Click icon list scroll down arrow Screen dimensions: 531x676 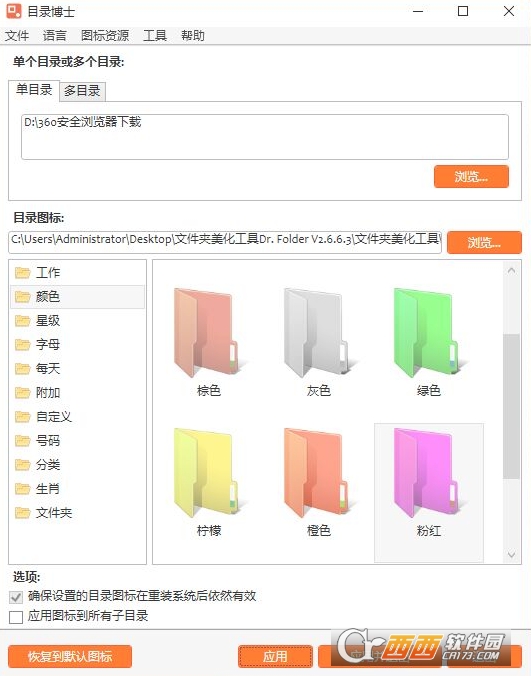click(x=512, y=554)
